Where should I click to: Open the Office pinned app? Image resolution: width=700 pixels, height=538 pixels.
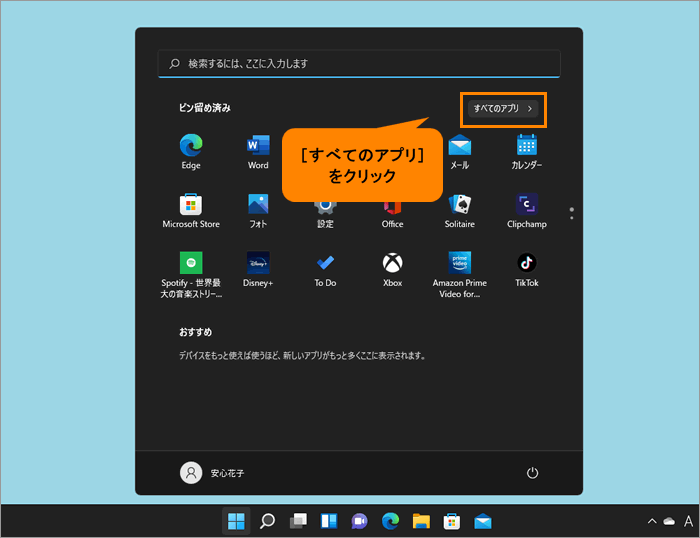tap(392, 215)
